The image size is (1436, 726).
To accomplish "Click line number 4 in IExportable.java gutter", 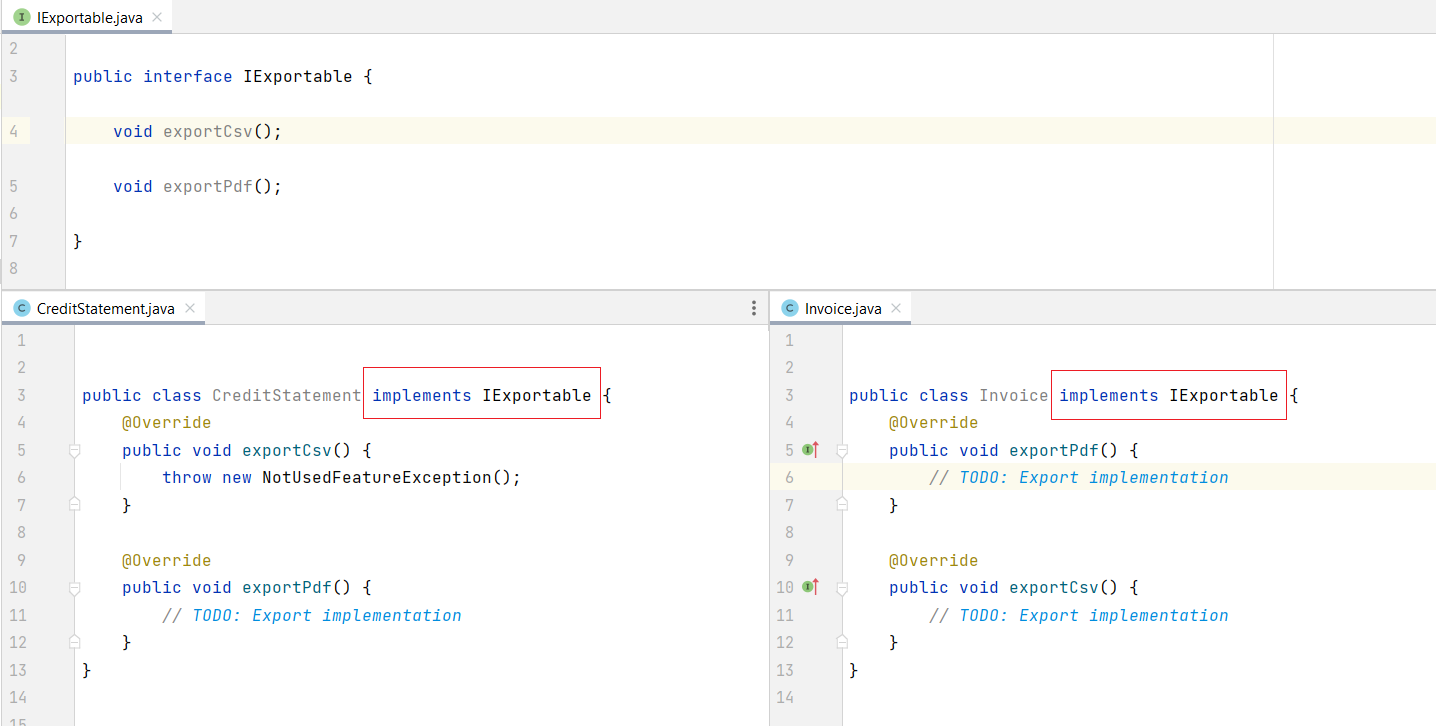I will 13,131.
